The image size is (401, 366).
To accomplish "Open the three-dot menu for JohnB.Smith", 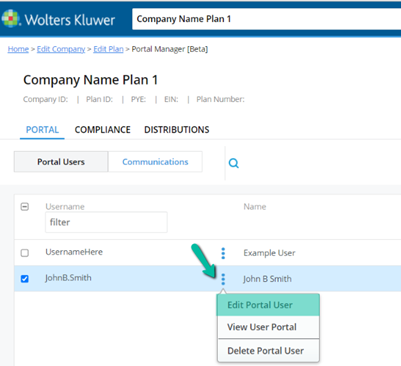I will pyautogui.click(x=223, y=279).
